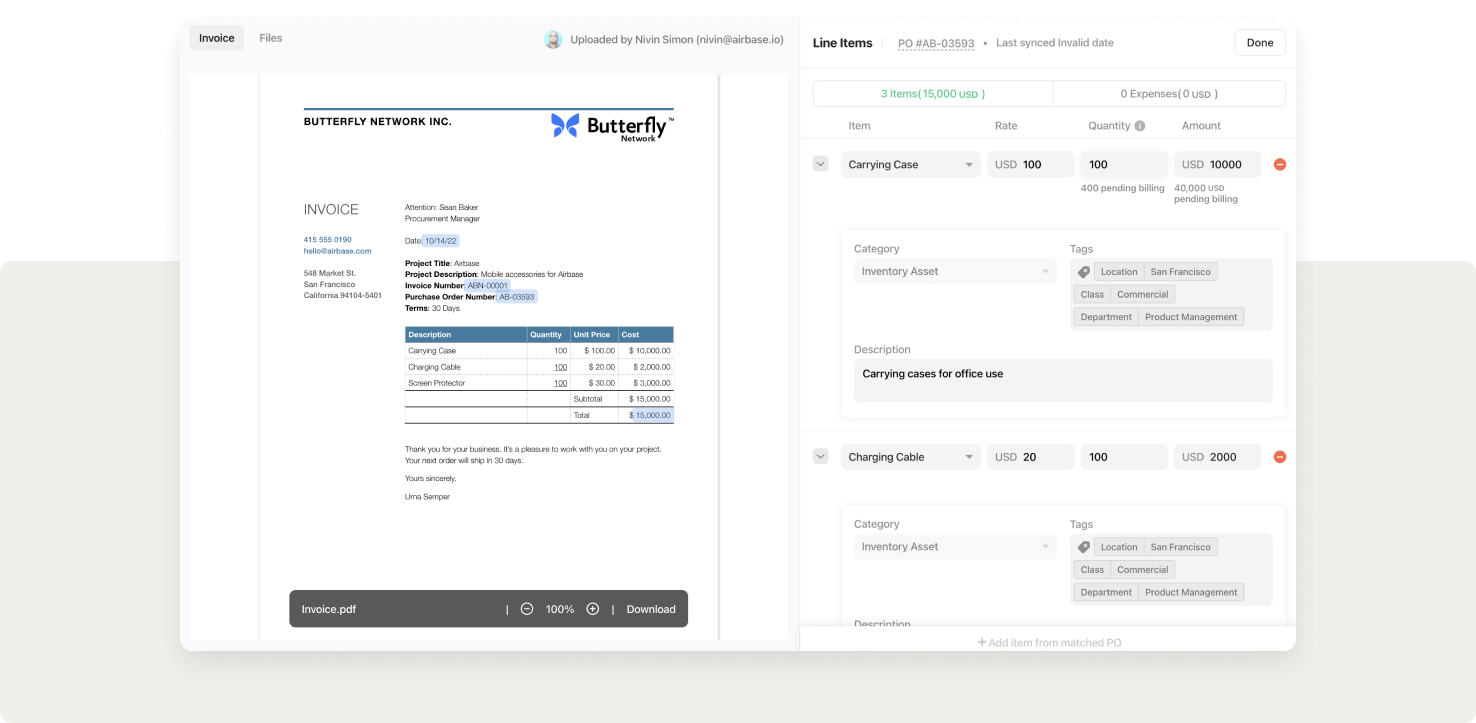Collapse the Charging Cable line item details
Screen dimensions: 1476x723
click(821, 457)
